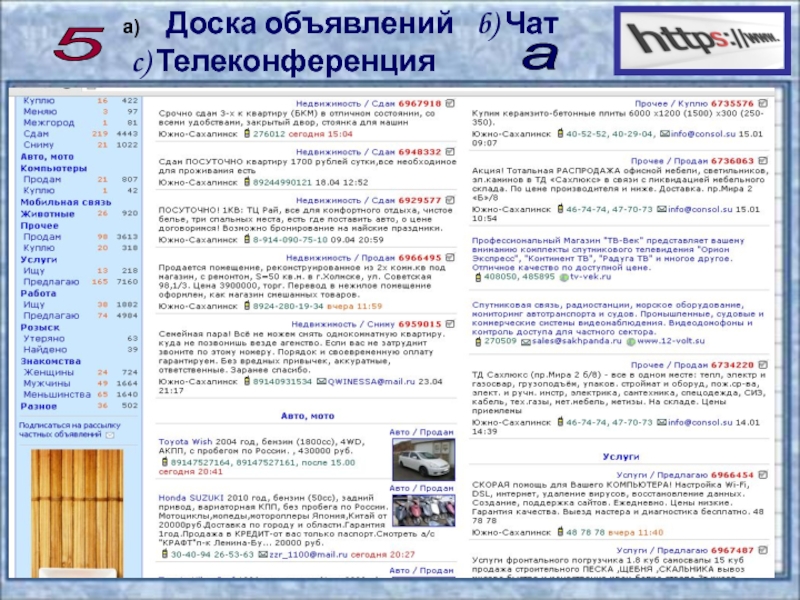This screenshot has height=600, width=800.
Task: Open the Сдам category with 4443 ads
Action: pos(36,134)
